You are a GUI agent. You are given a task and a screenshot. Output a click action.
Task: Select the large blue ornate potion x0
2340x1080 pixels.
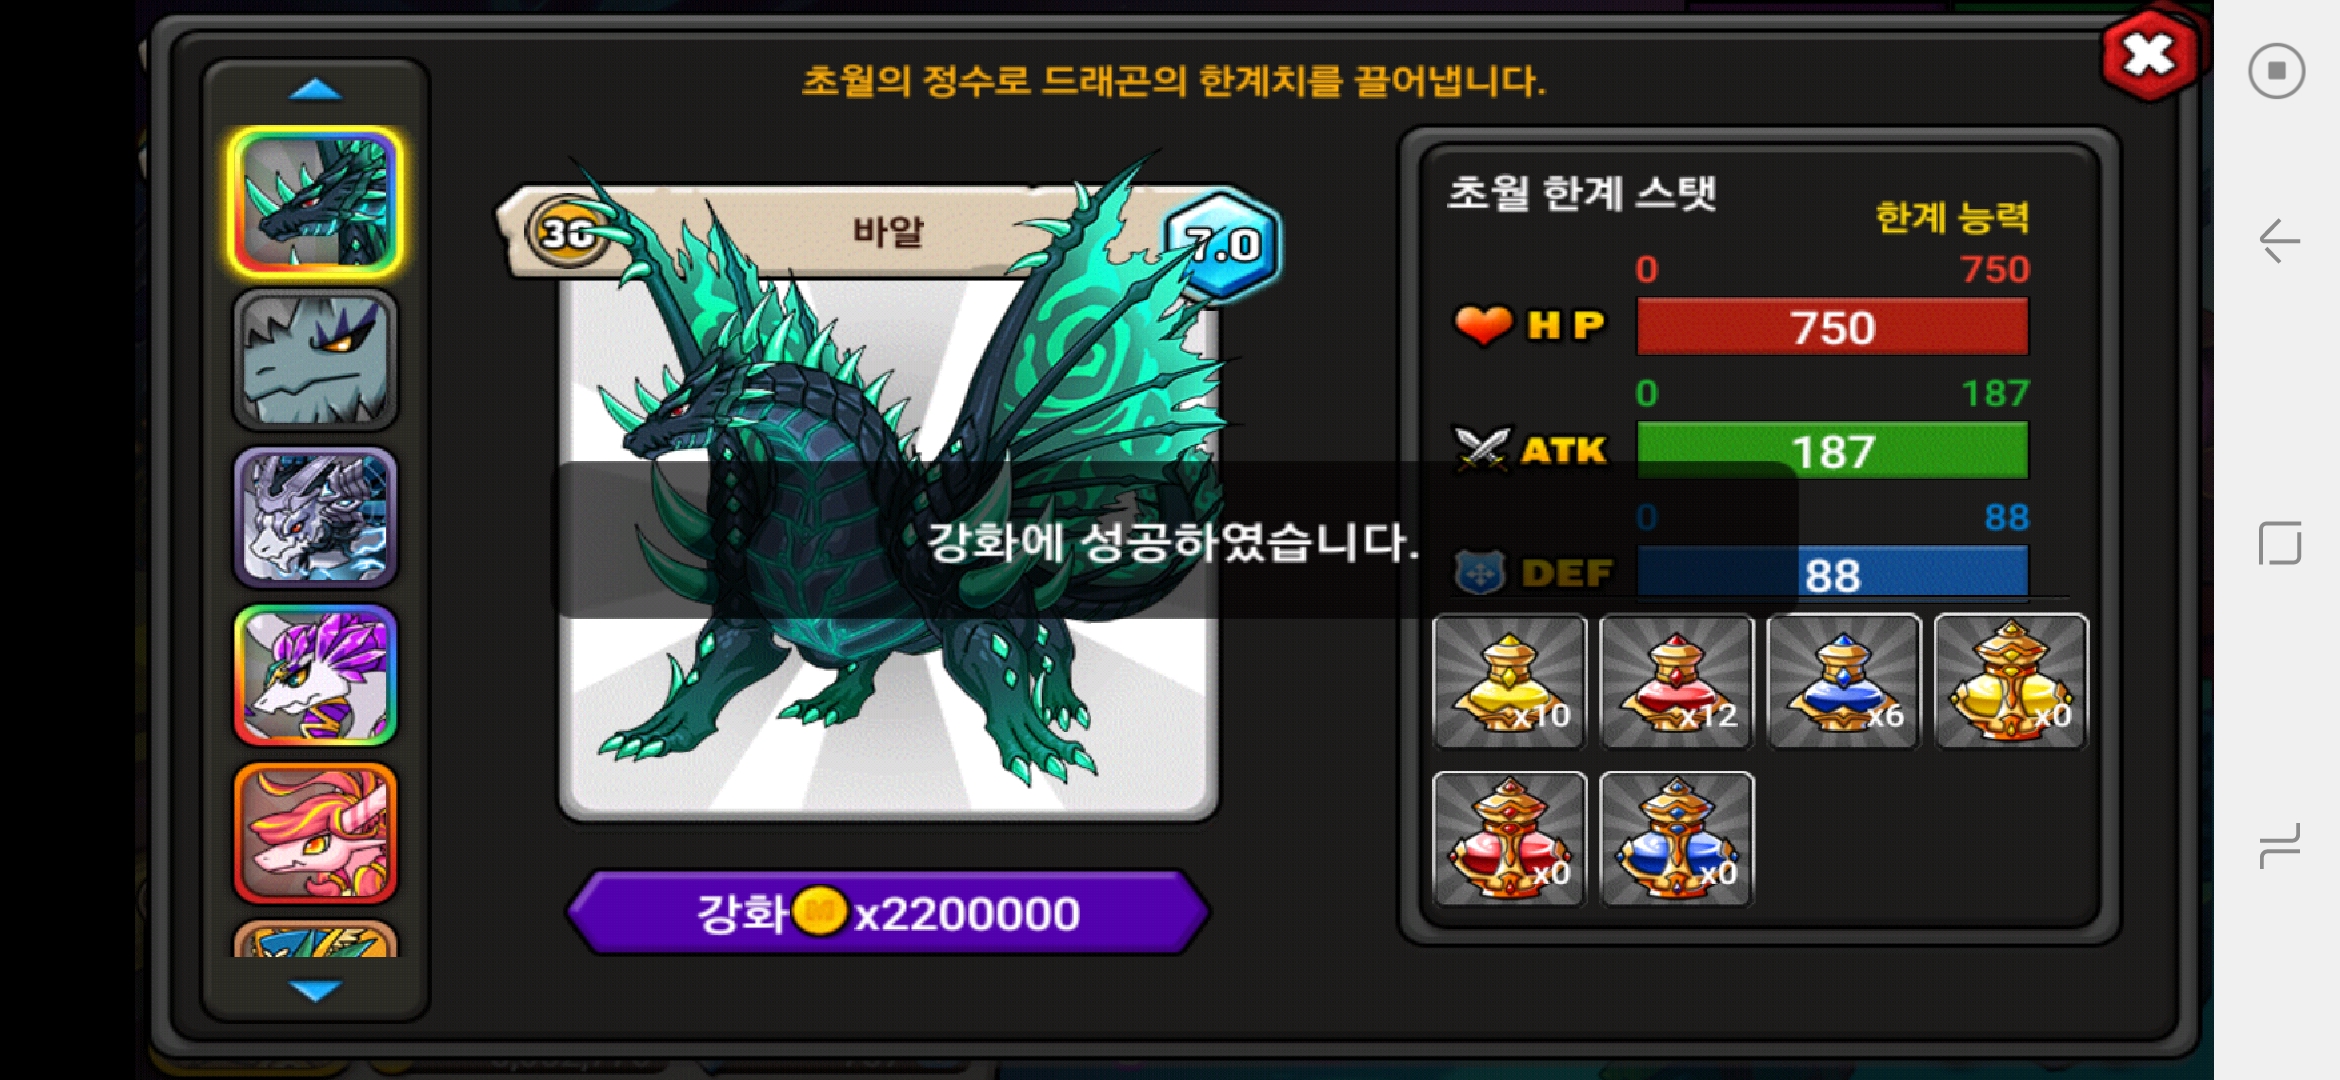1677,839
